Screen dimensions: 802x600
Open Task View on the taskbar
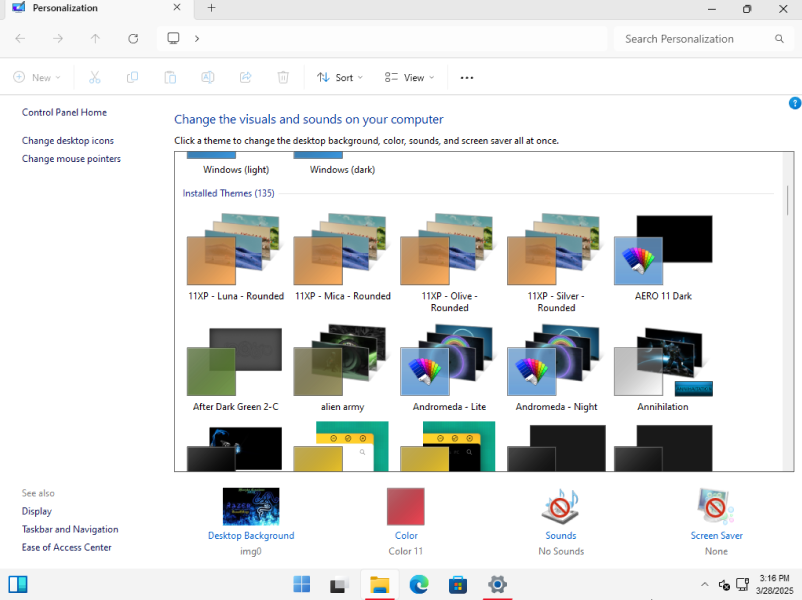pos(339,584)
